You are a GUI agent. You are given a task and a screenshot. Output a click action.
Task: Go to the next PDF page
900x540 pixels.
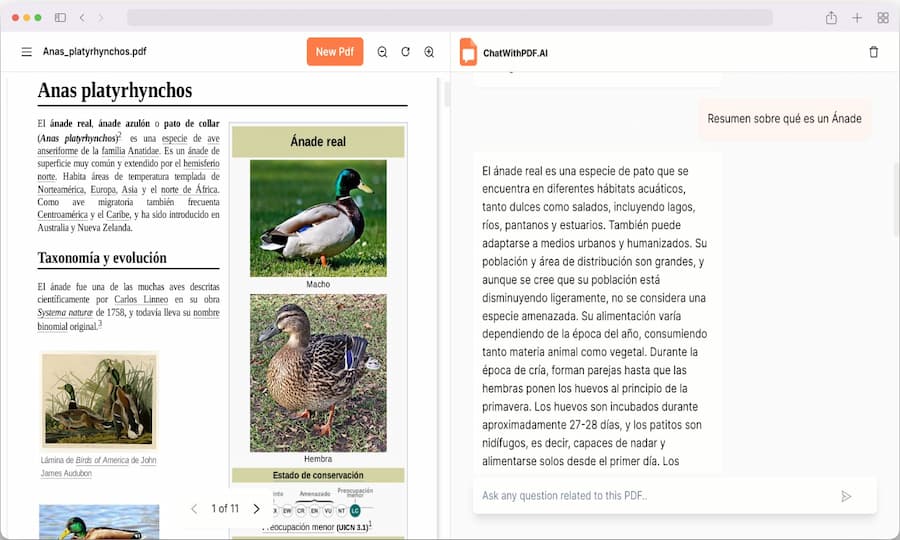click(256, 508)
